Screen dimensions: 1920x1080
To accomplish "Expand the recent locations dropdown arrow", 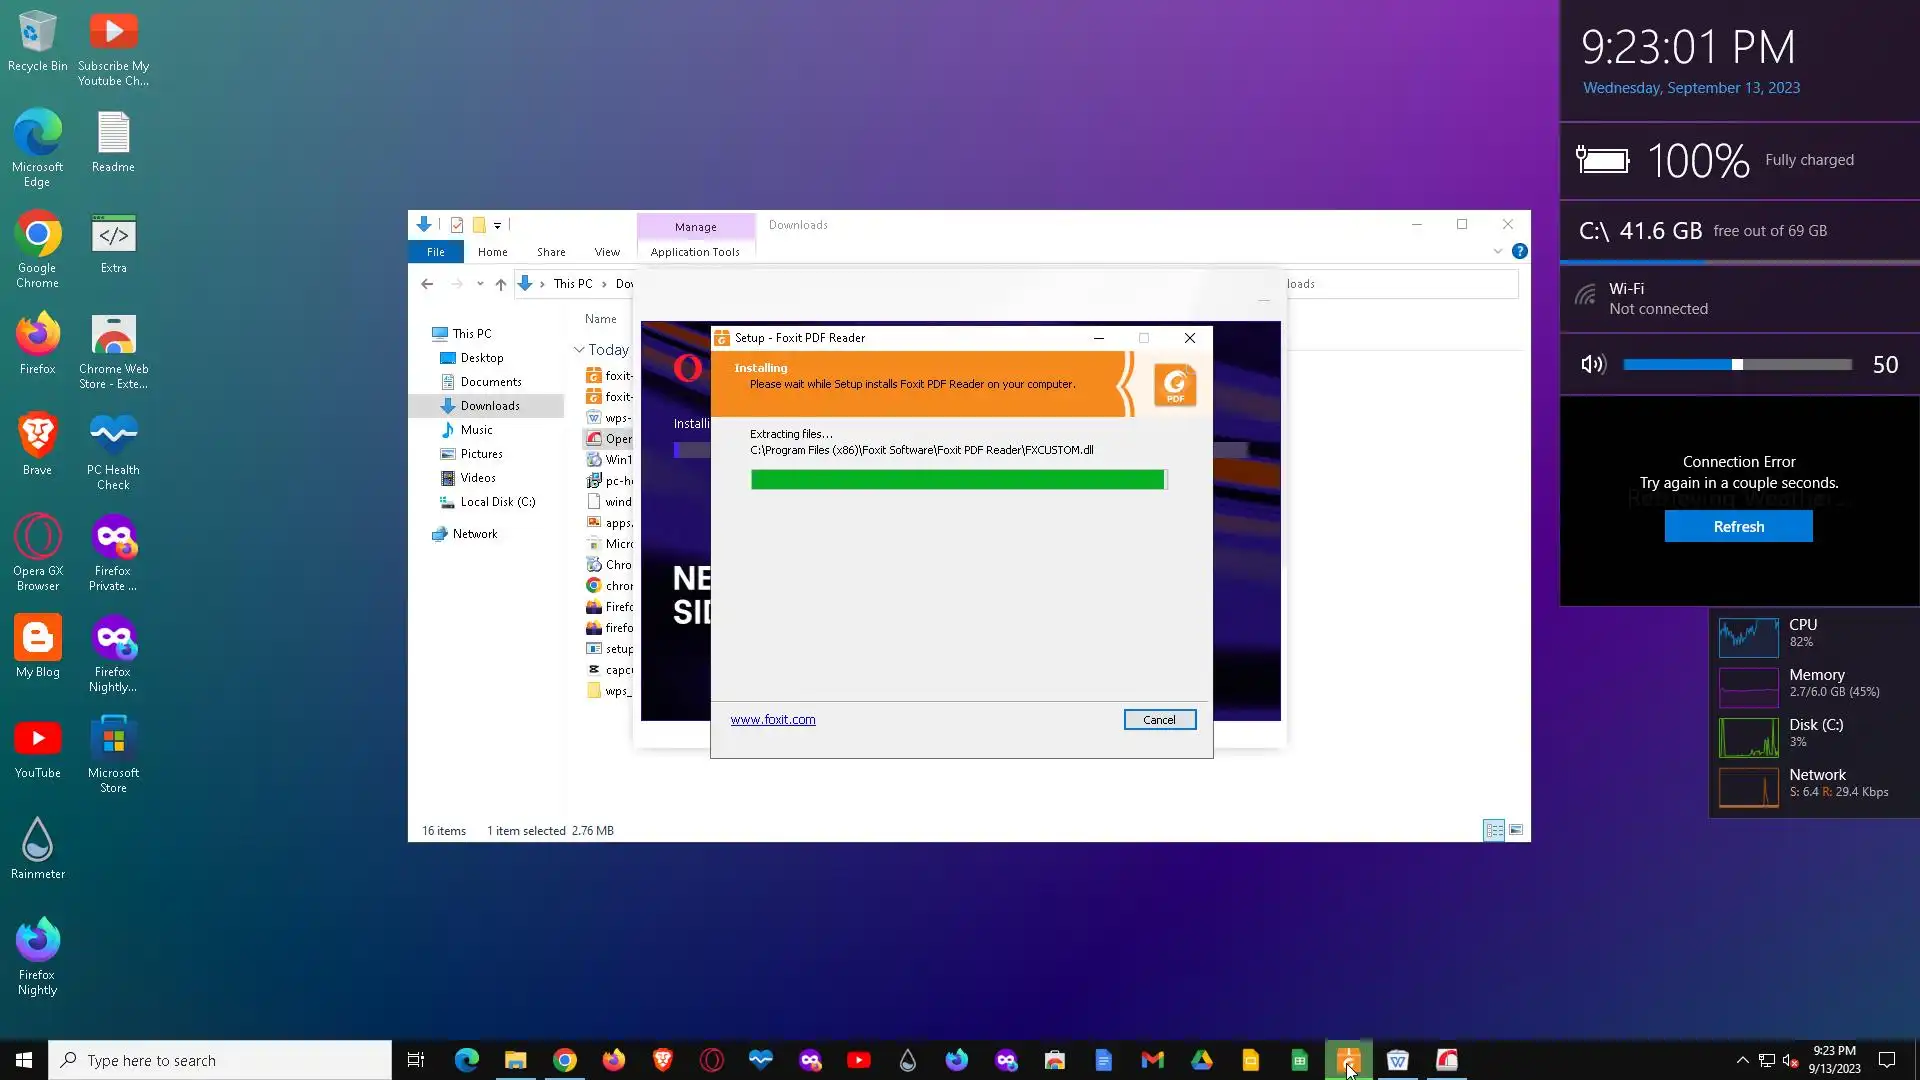I will (480, 284).
